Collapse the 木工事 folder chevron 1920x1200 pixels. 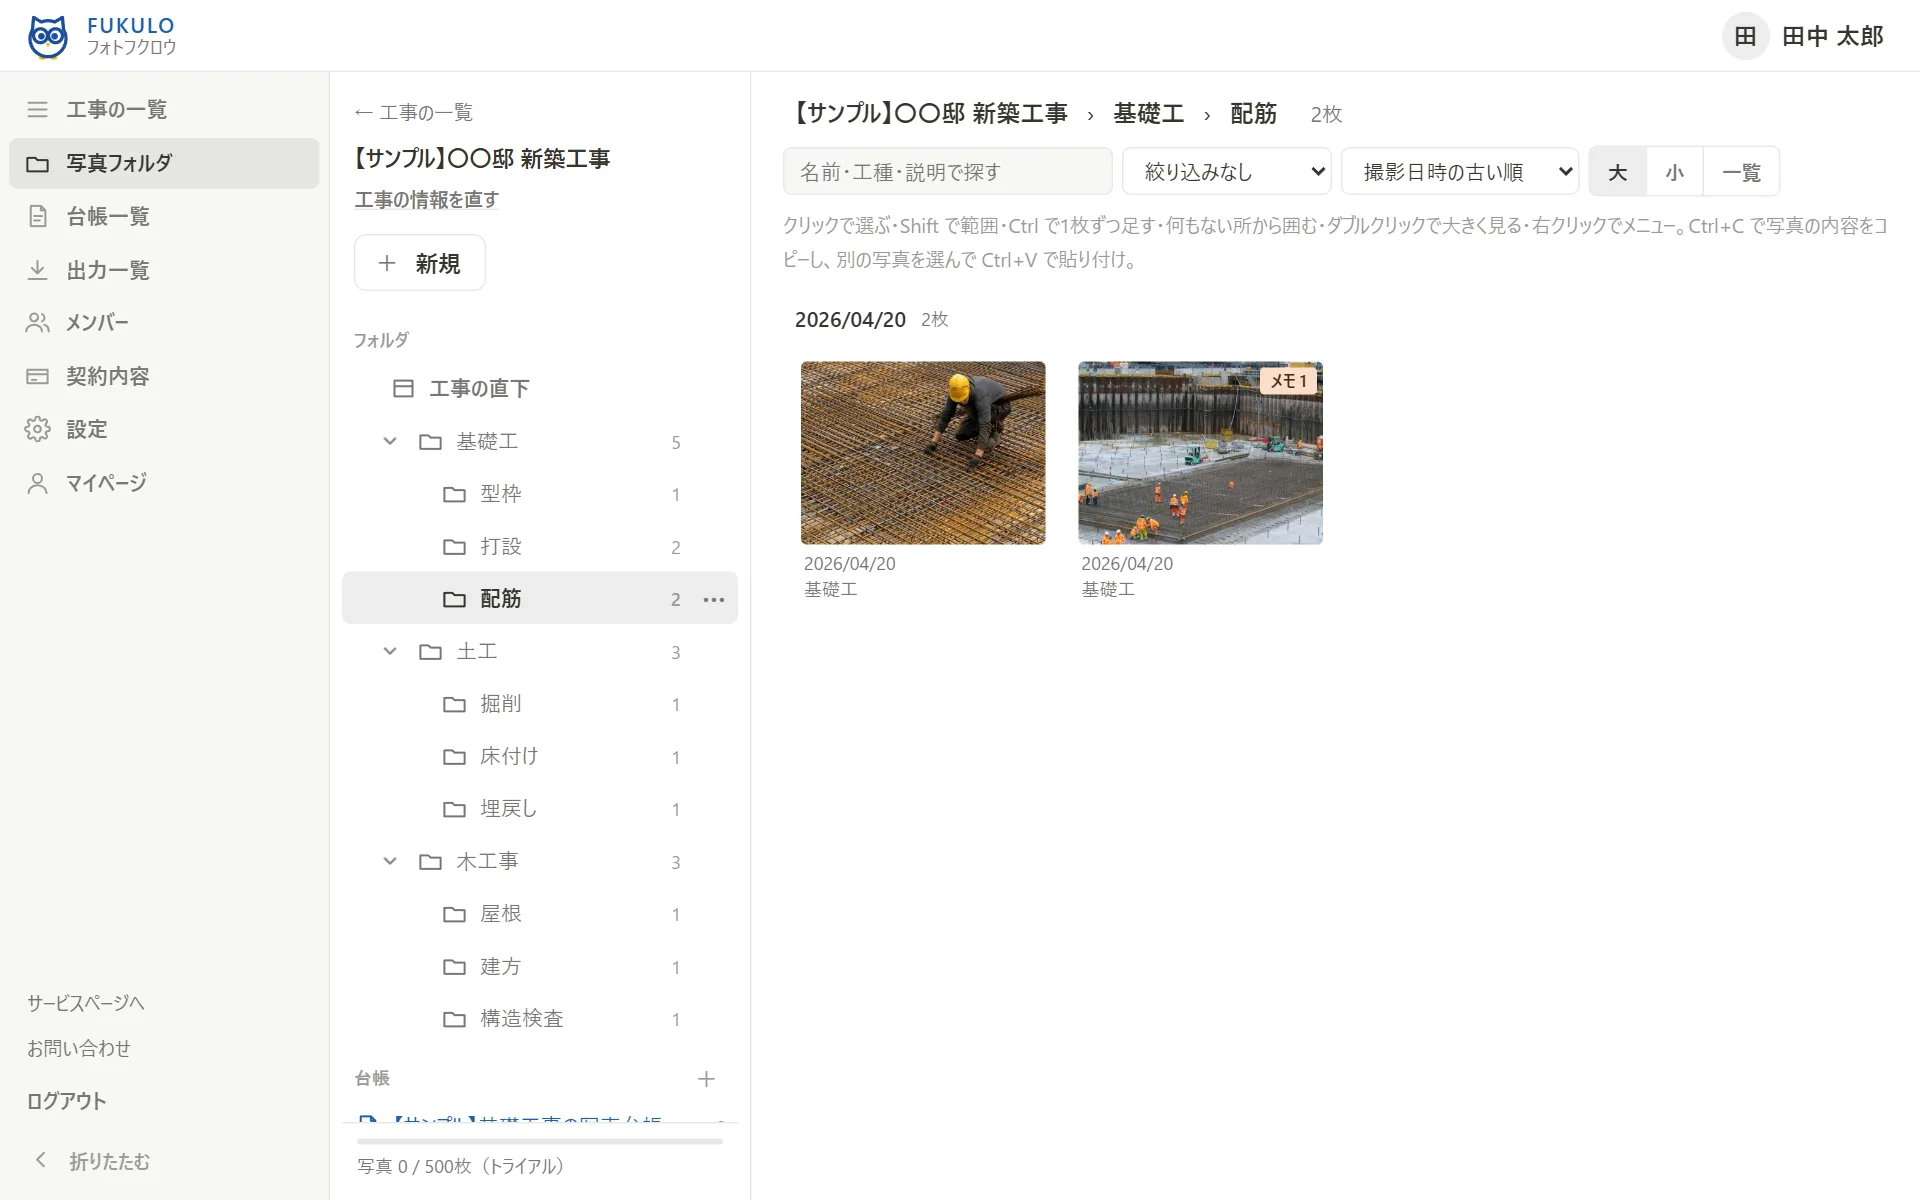click(x=390, y=861)
